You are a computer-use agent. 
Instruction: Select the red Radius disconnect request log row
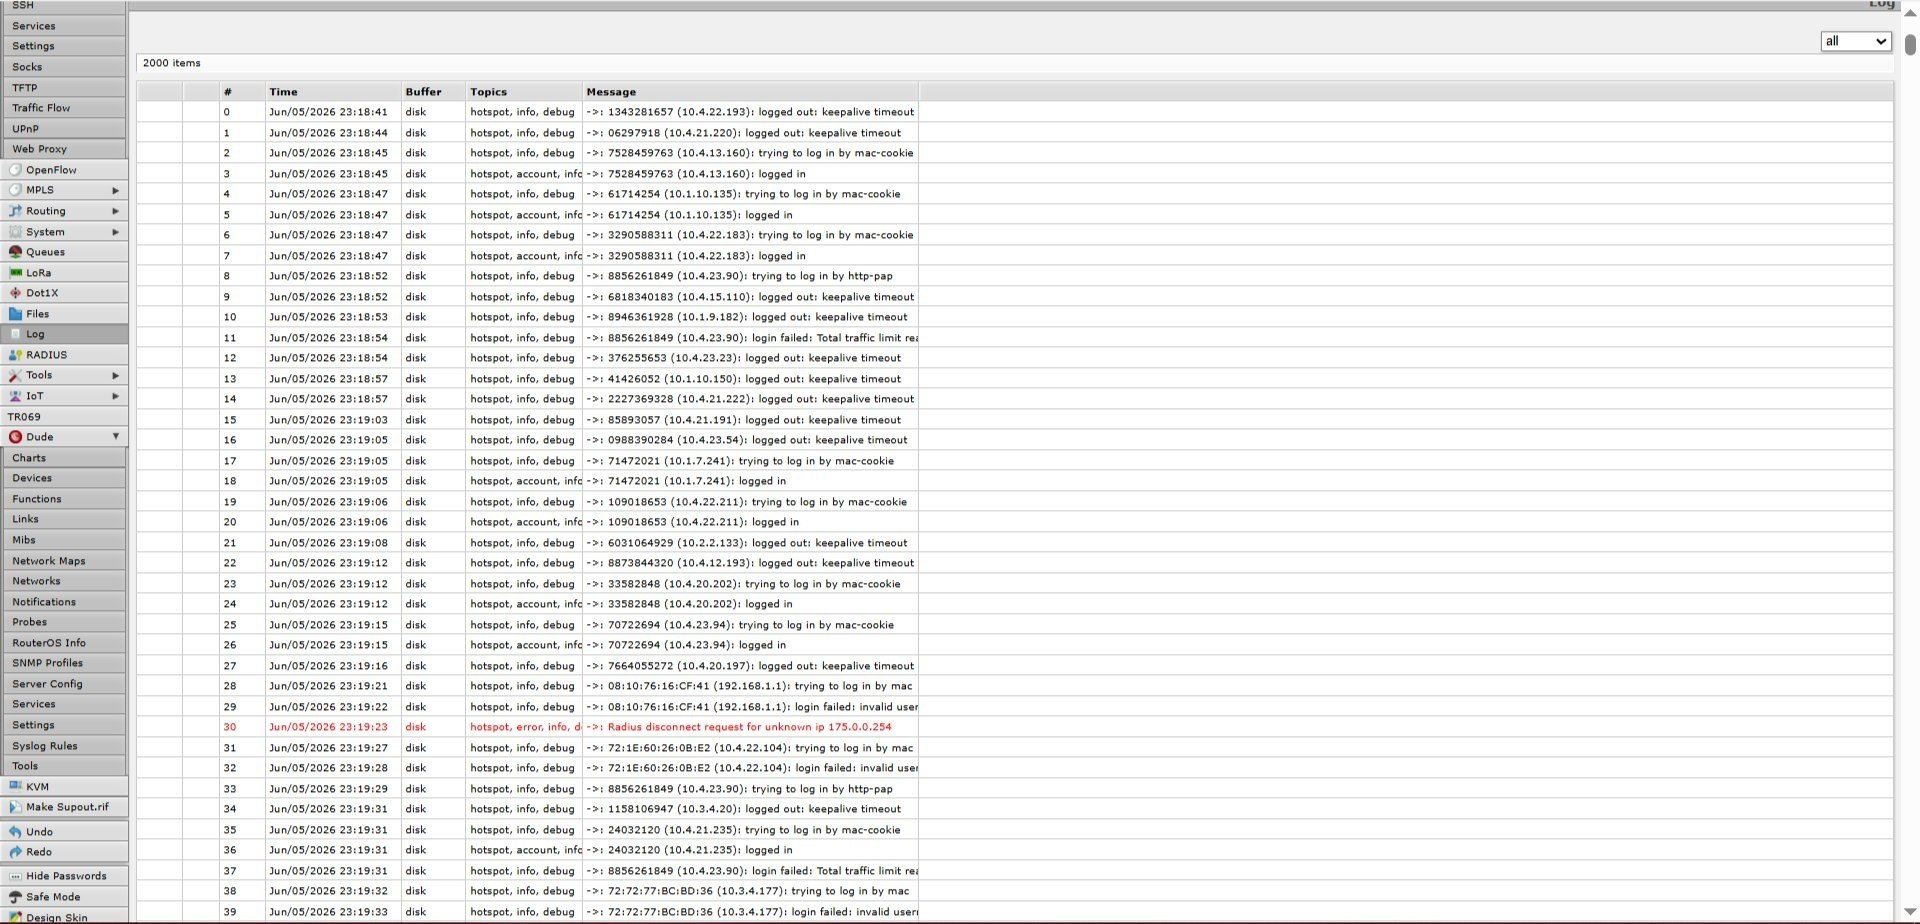coord(1014,727)
